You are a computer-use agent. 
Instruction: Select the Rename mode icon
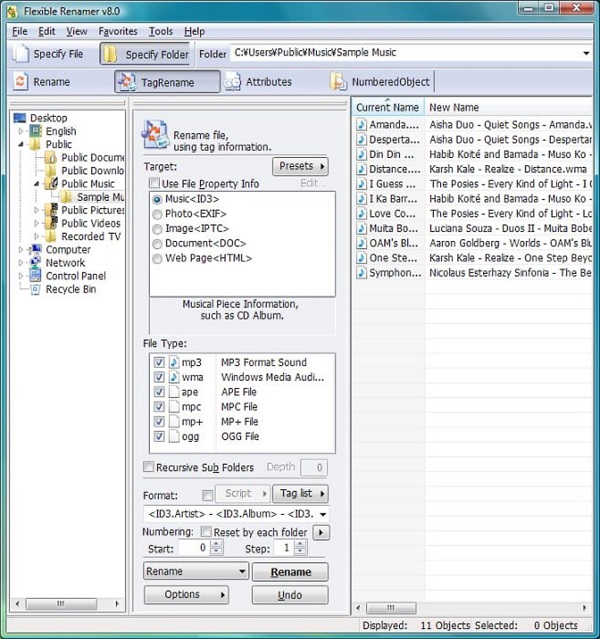20,82
